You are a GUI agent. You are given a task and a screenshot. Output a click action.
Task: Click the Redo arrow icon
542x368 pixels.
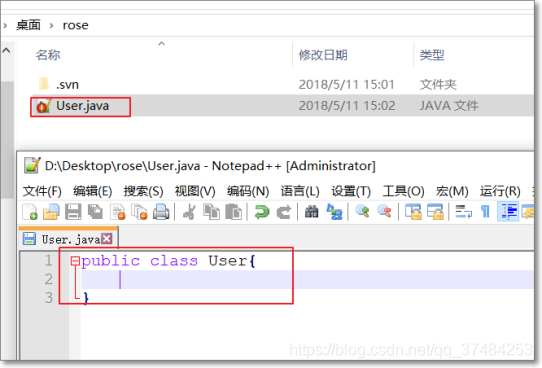pyautogui.click(x=284, y=211)
